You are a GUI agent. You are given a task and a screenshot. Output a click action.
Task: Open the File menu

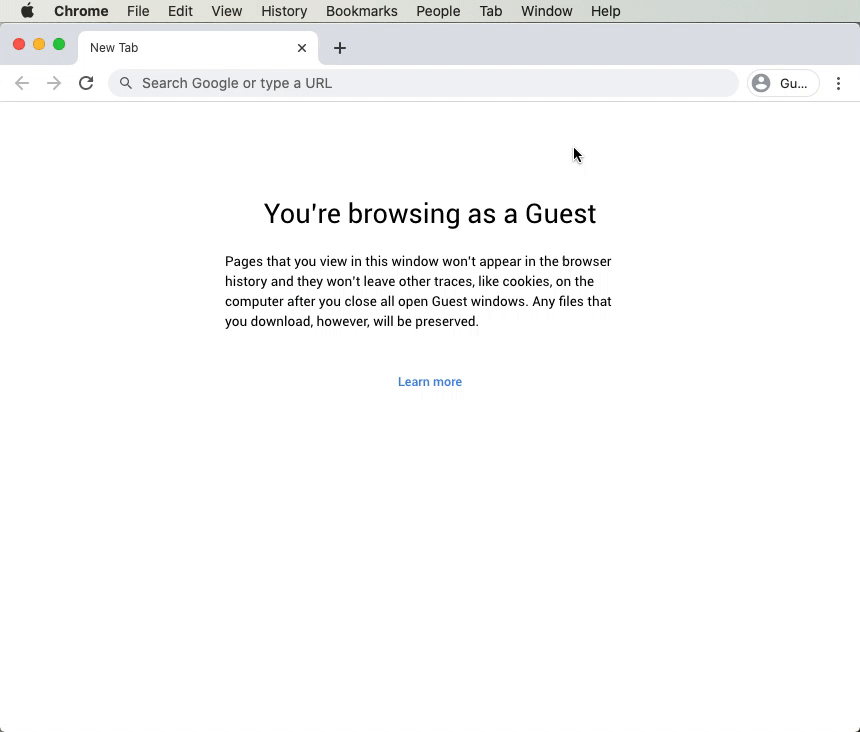tap(138, 11)
